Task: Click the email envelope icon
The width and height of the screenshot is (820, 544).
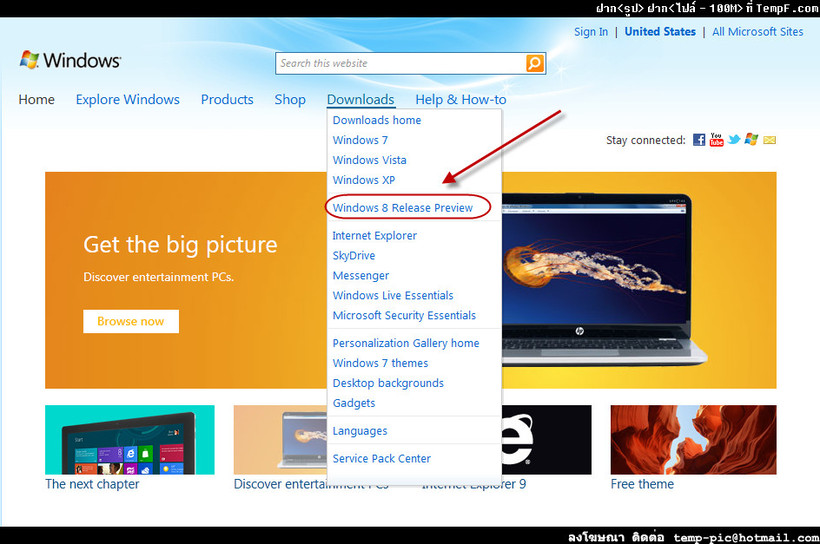Action: [x=769, y=140]
